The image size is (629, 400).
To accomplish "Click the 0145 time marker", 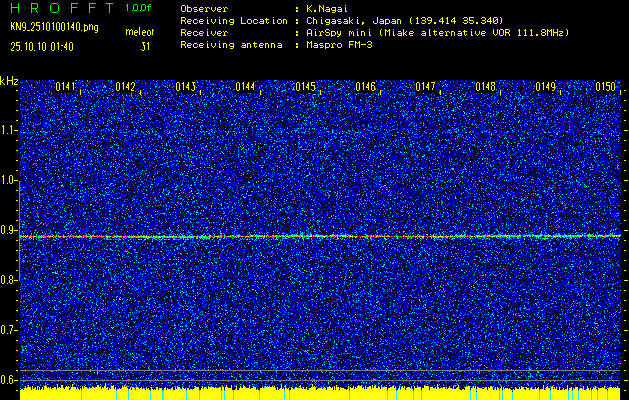I will [x=306, y=87].
